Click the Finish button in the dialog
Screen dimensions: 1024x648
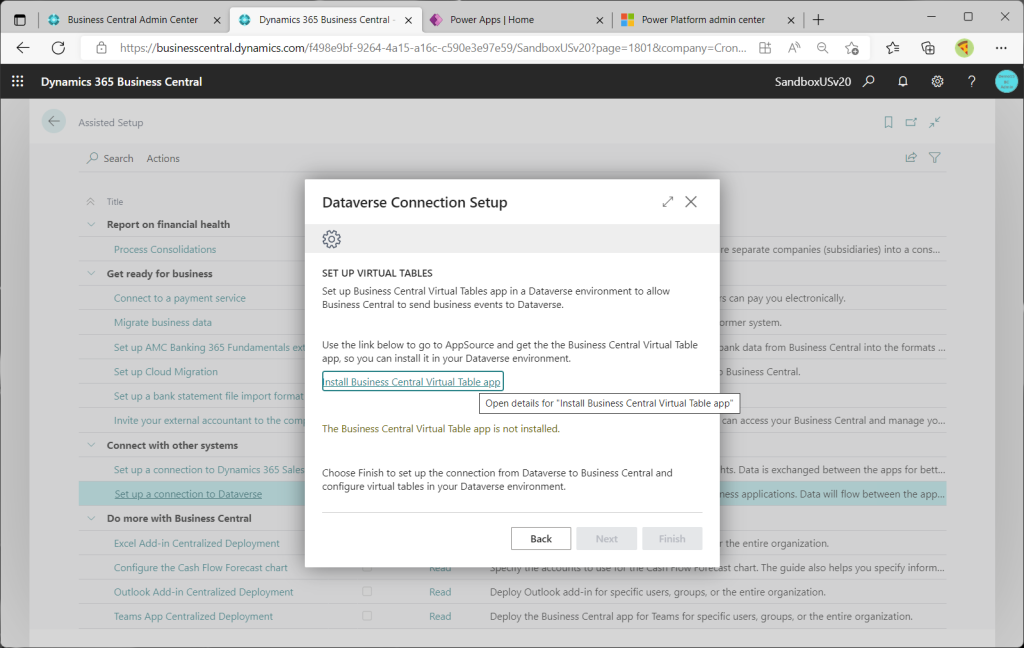pos(672,538)
